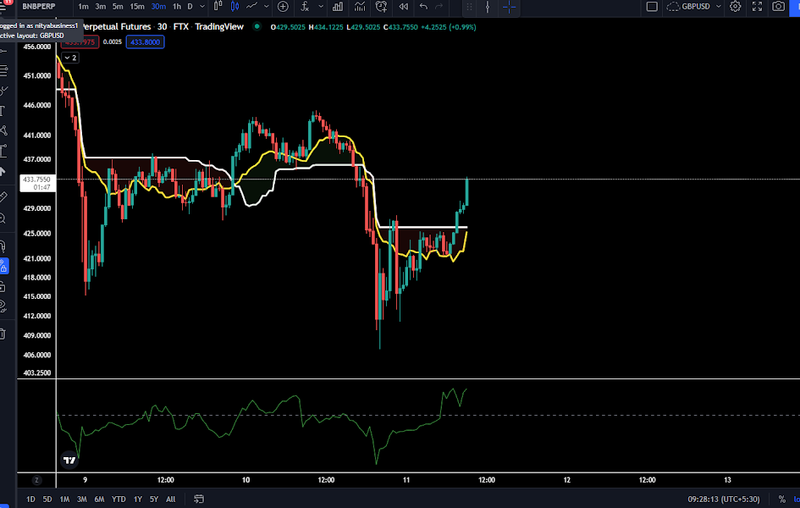Enter fullscreen mode
800x508 pixels.
757,7
